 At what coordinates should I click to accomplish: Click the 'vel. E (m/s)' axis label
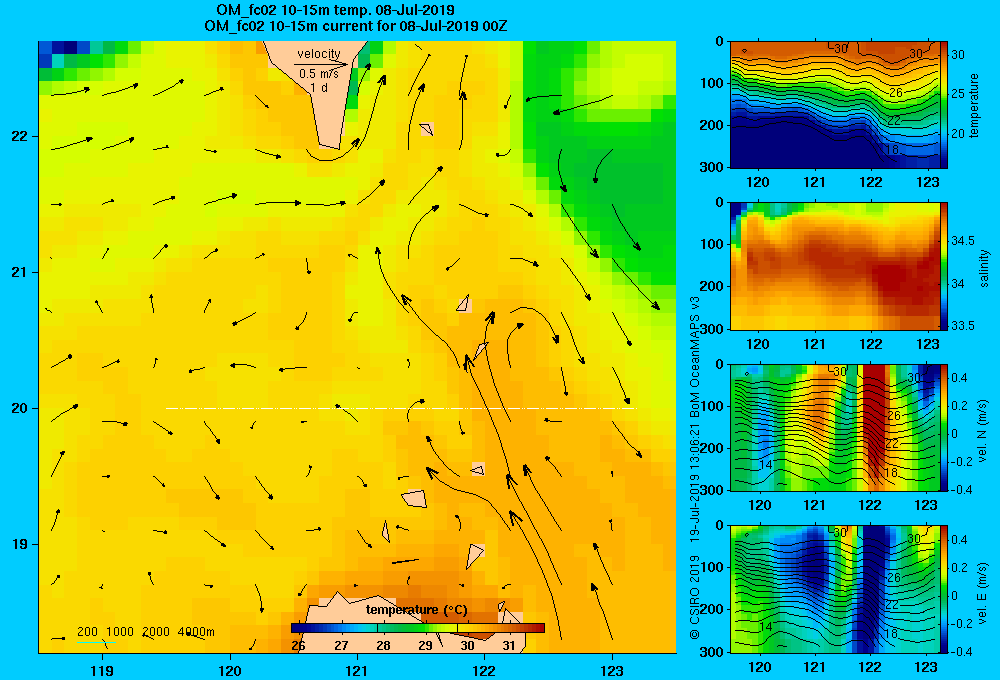(x=983, y=592)
